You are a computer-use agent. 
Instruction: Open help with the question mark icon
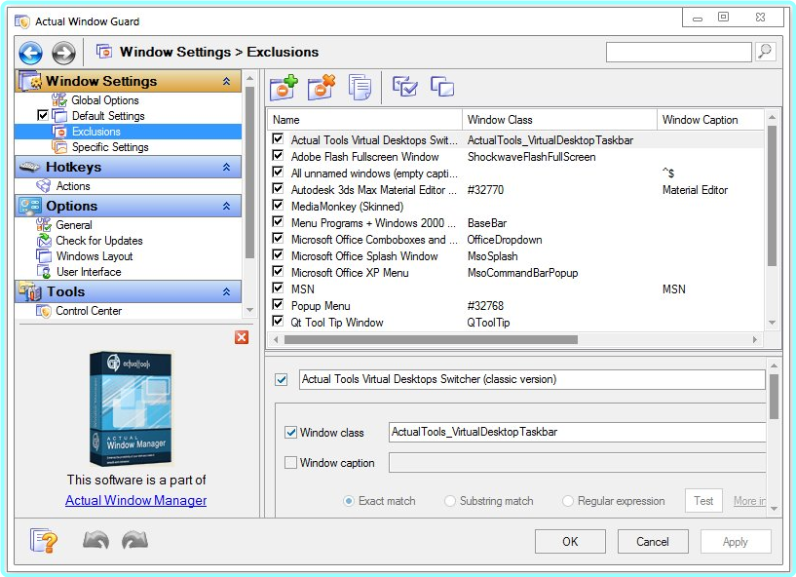point(44,540)
